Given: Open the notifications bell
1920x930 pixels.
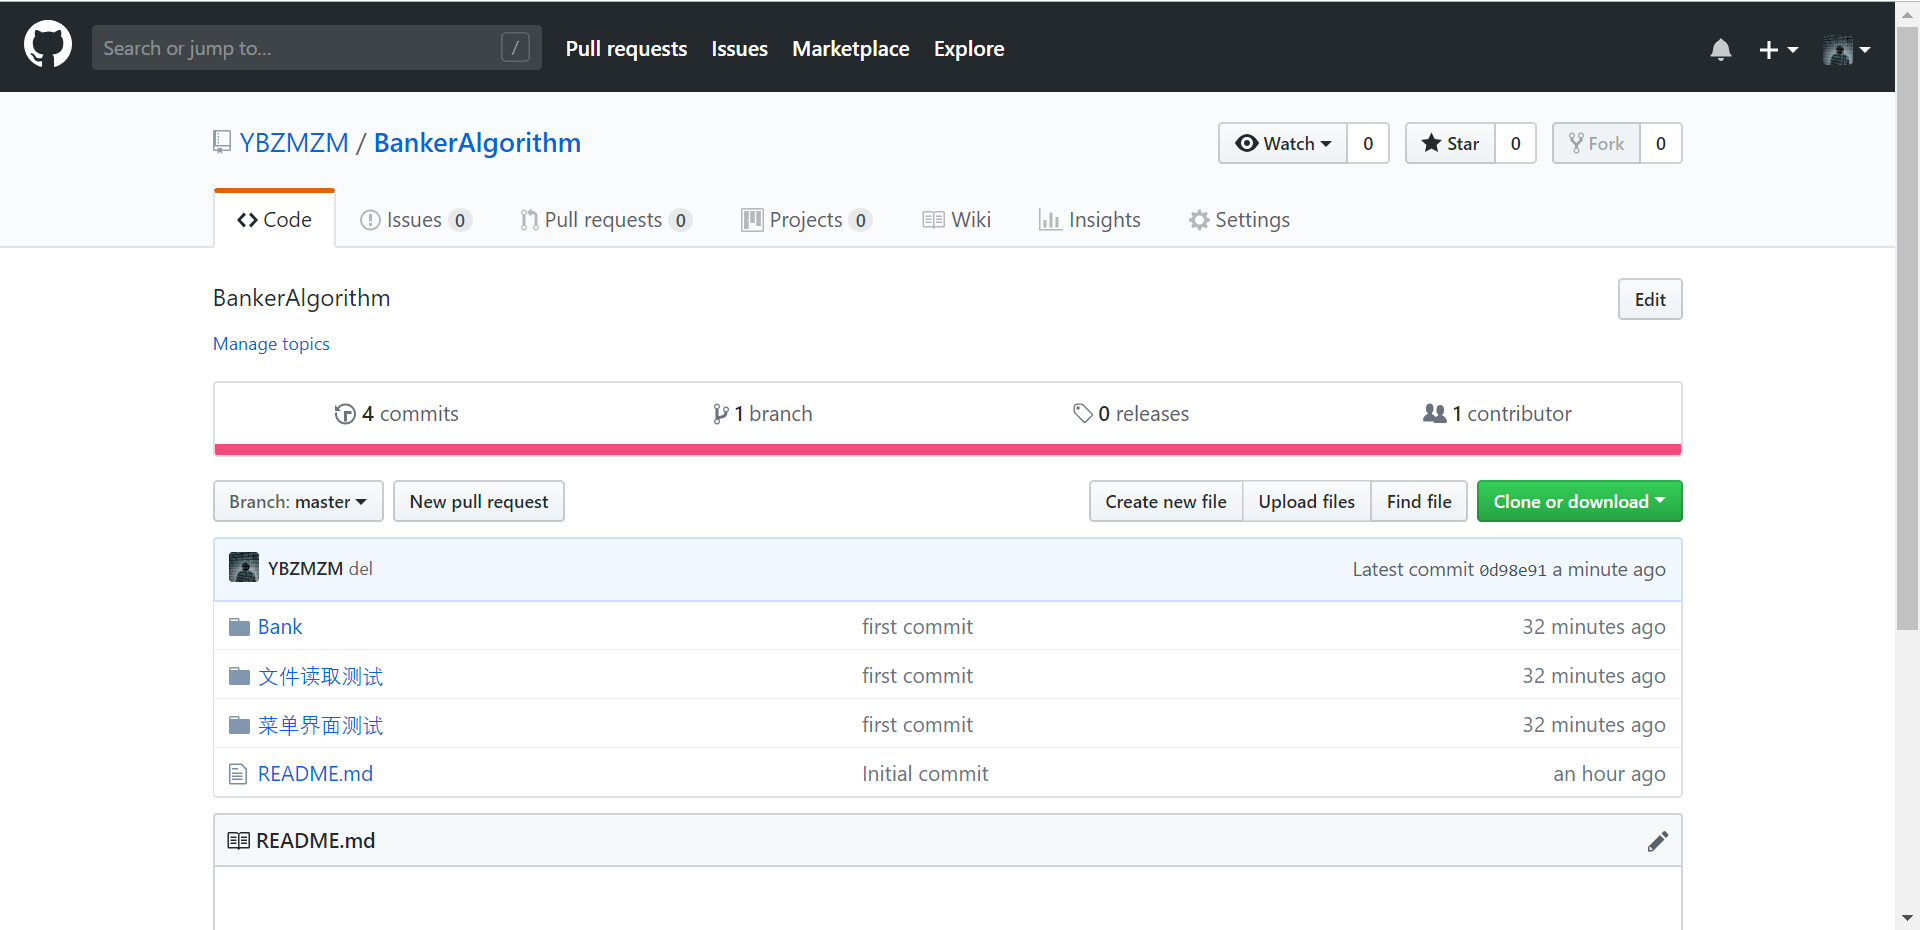Looking at the screenshot, I should [x=1720, y=49].
